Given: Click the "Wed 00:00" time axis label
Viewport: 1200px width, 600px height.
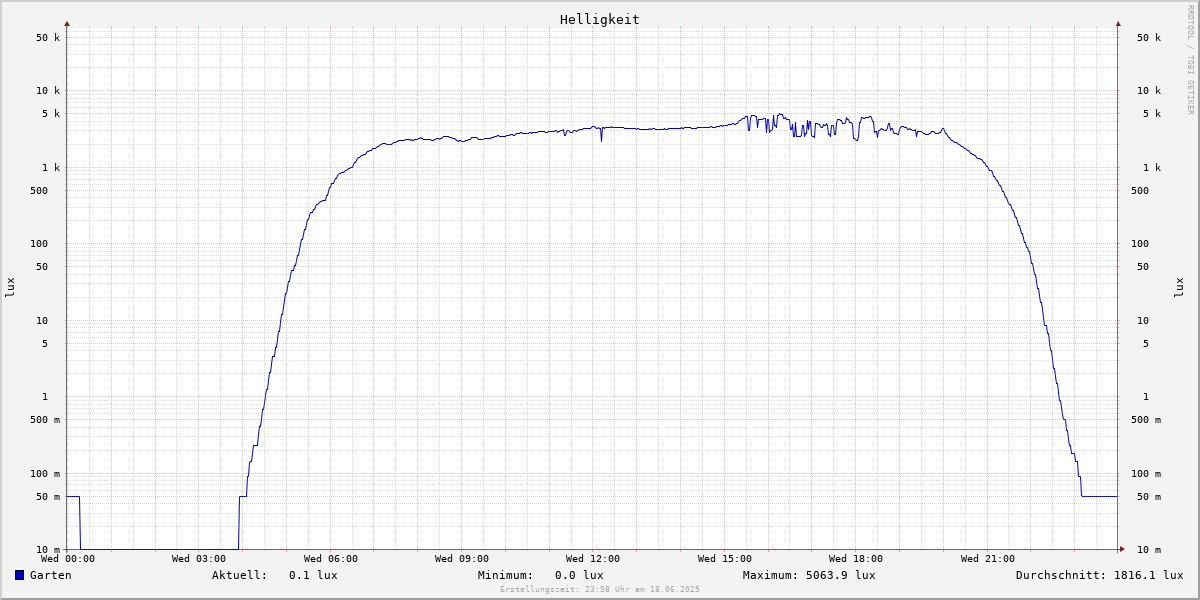Looking at the screenshot, I should tap(68, 559).
